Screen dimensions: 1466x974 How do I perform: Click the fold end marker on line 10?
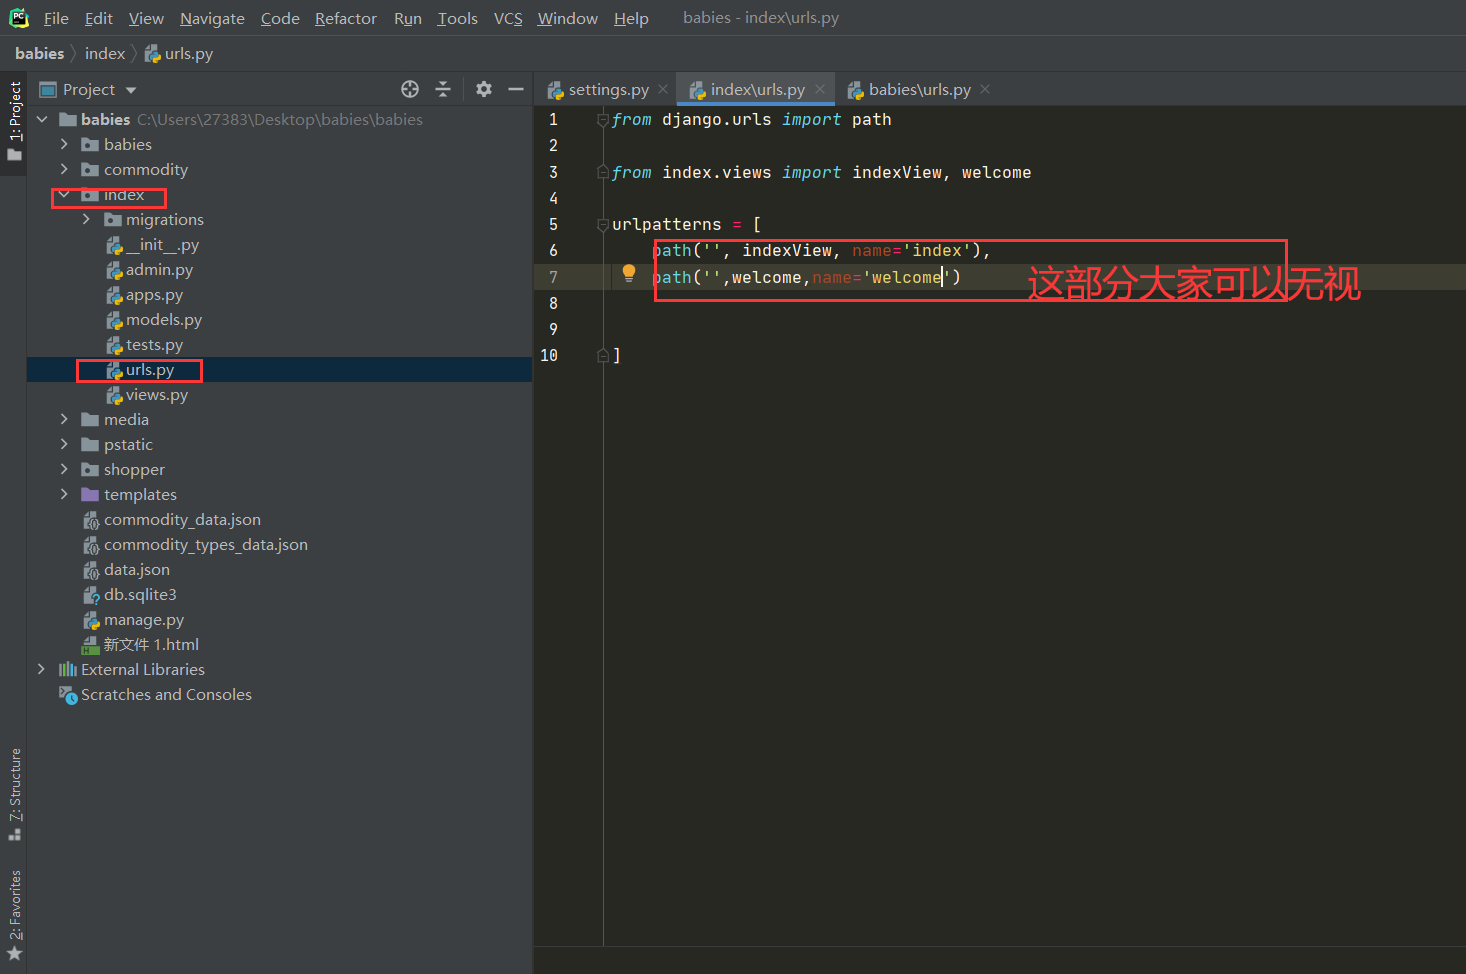click(x=602, y=355)
